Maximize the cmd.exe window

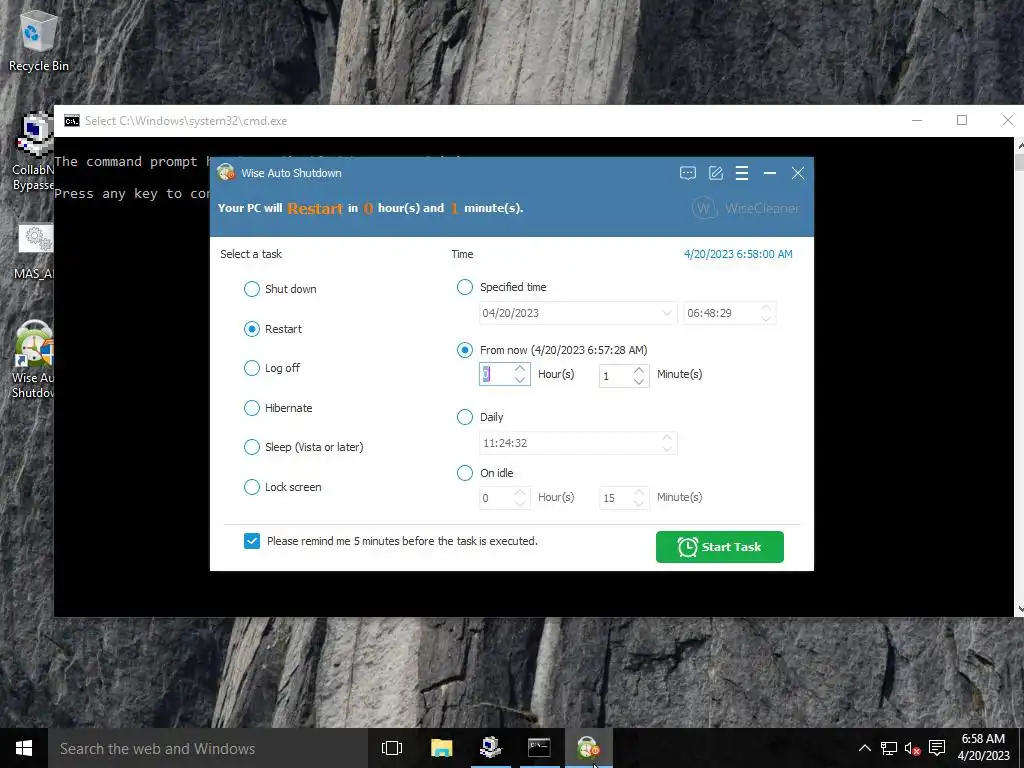(962, 121)
